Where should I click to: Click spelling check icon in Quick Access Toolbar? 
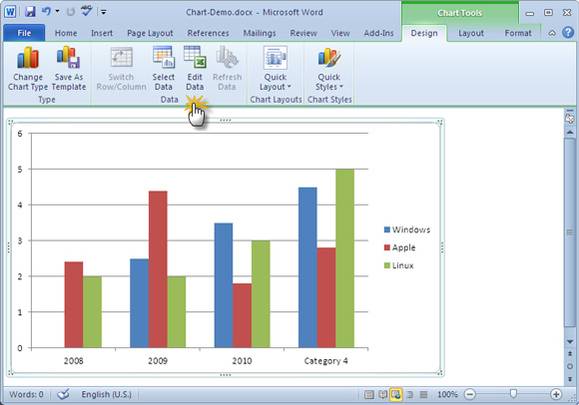click(86, 11)
